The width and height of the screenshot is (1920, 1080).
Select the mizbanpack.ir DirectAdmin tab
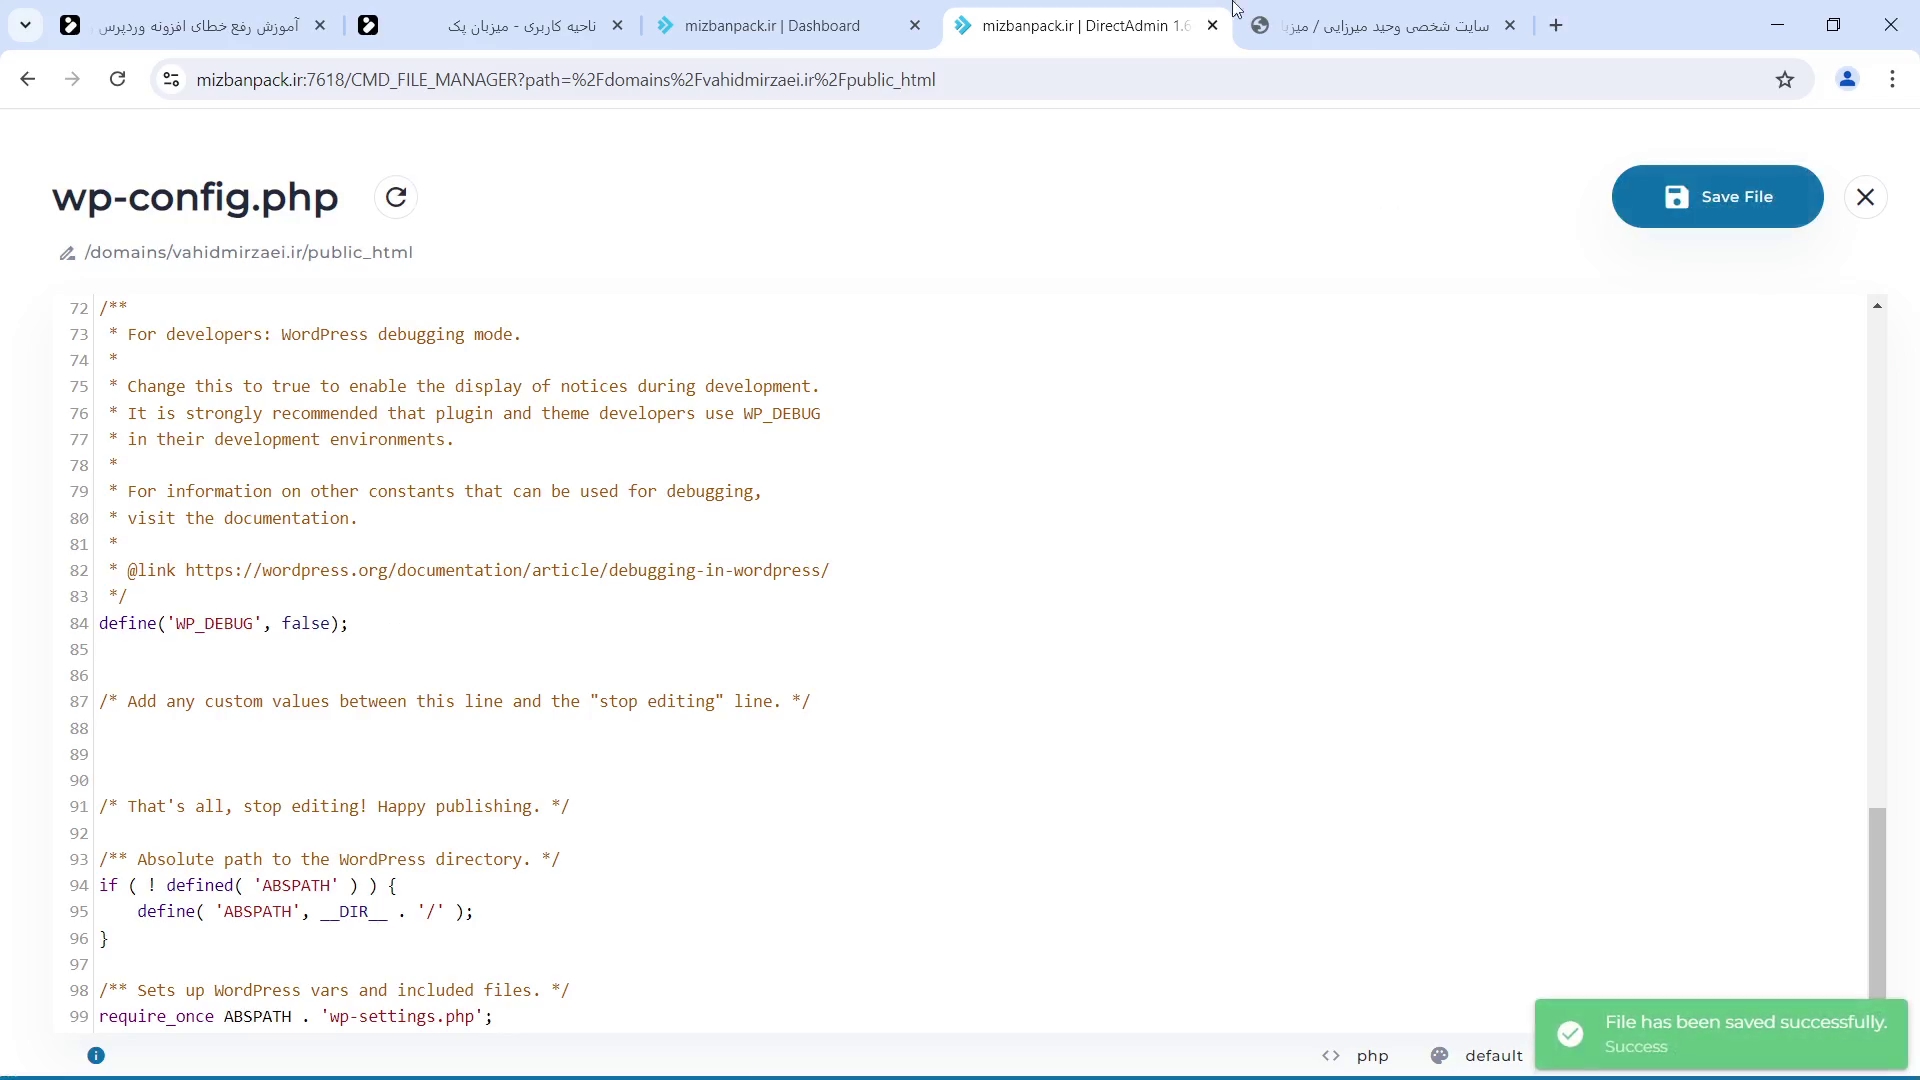pos(1086,26)
